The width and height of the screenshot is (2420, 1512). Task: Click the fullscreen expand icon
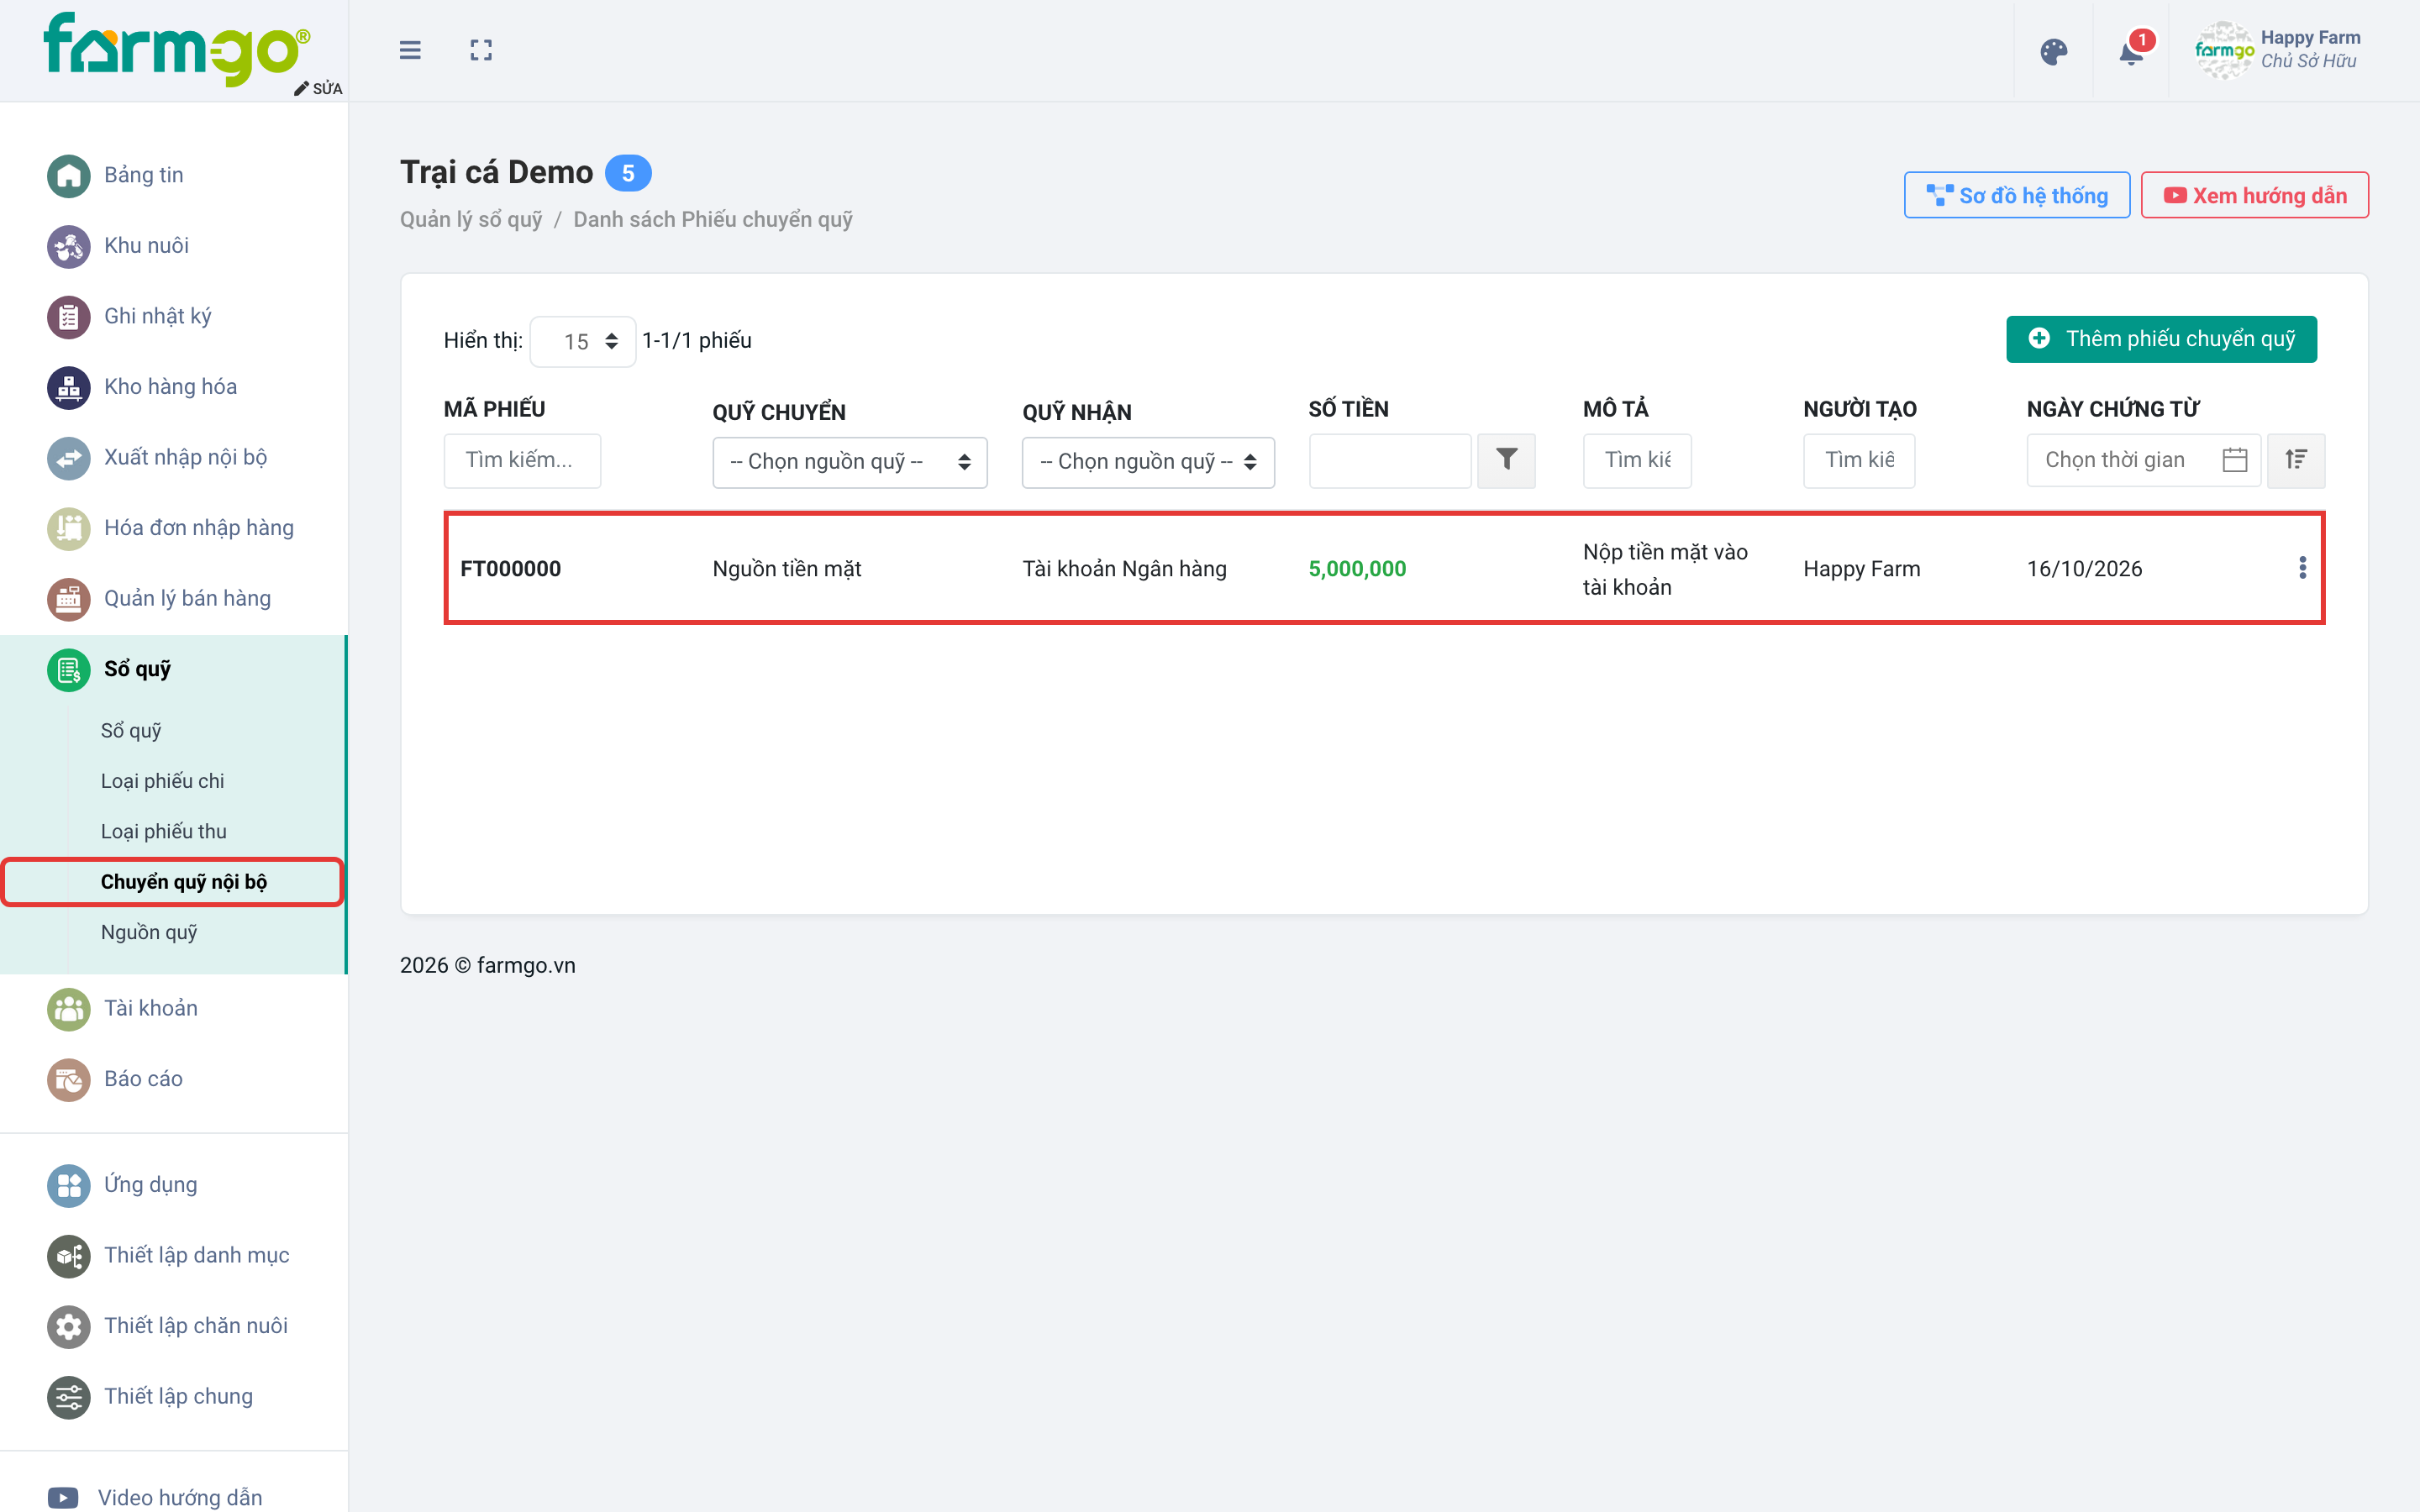click(481, 50)
